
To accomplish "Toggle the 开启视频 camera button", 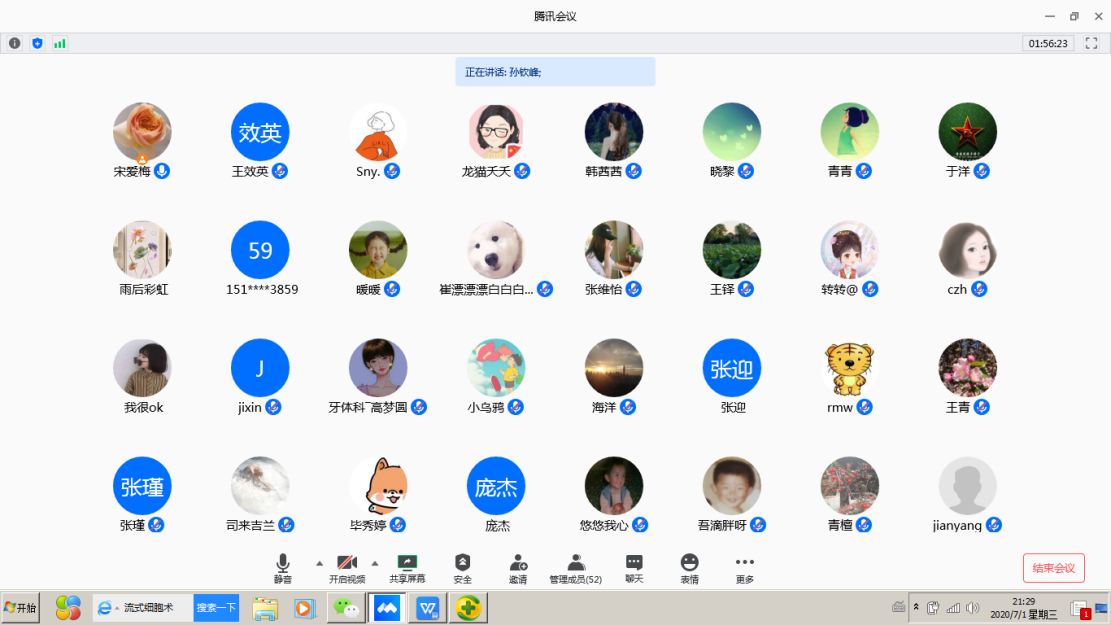I will [347, 568].
